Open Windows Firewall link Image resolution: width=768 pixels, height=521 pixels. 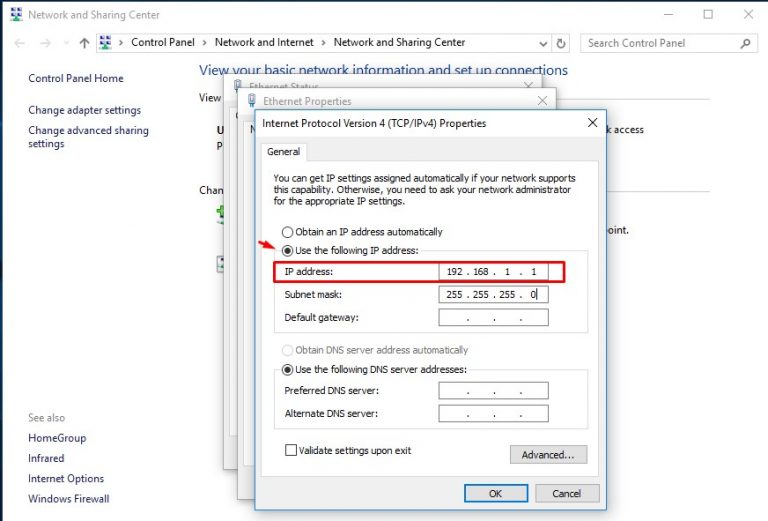pyautogui.click(x=69, y=498)
